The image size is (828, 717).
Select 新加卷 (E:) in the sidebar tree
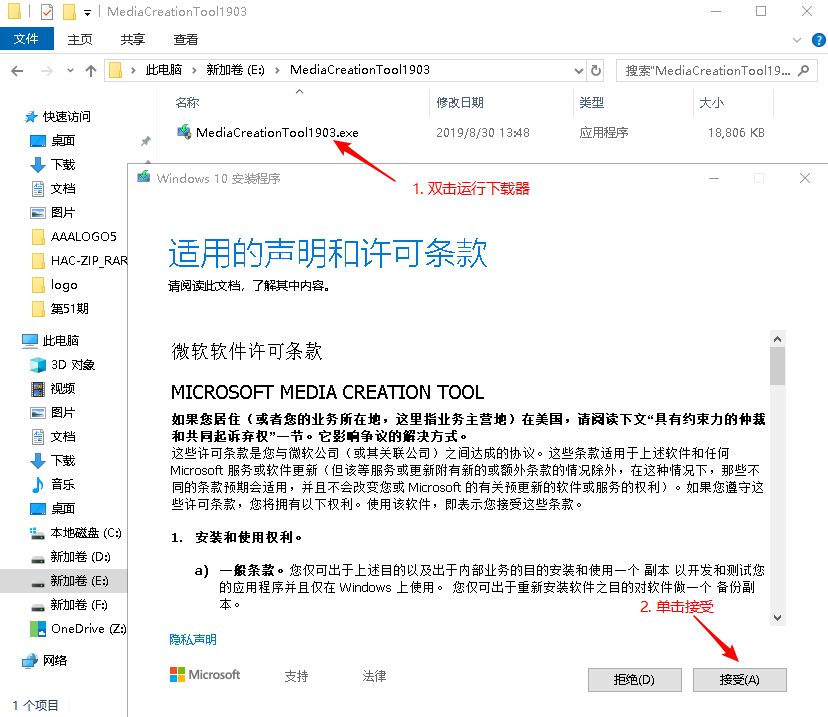pos(63,581)
